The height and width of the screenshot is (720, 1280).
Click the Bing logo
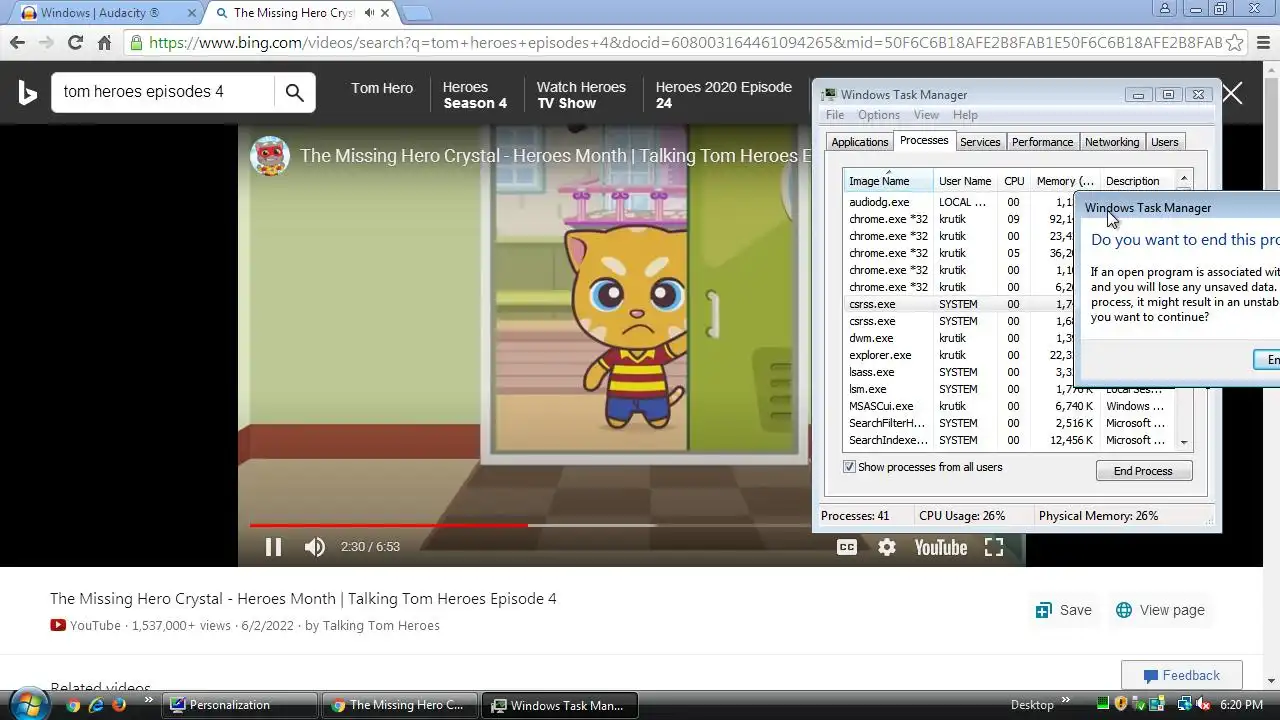[x=28, y=93]
